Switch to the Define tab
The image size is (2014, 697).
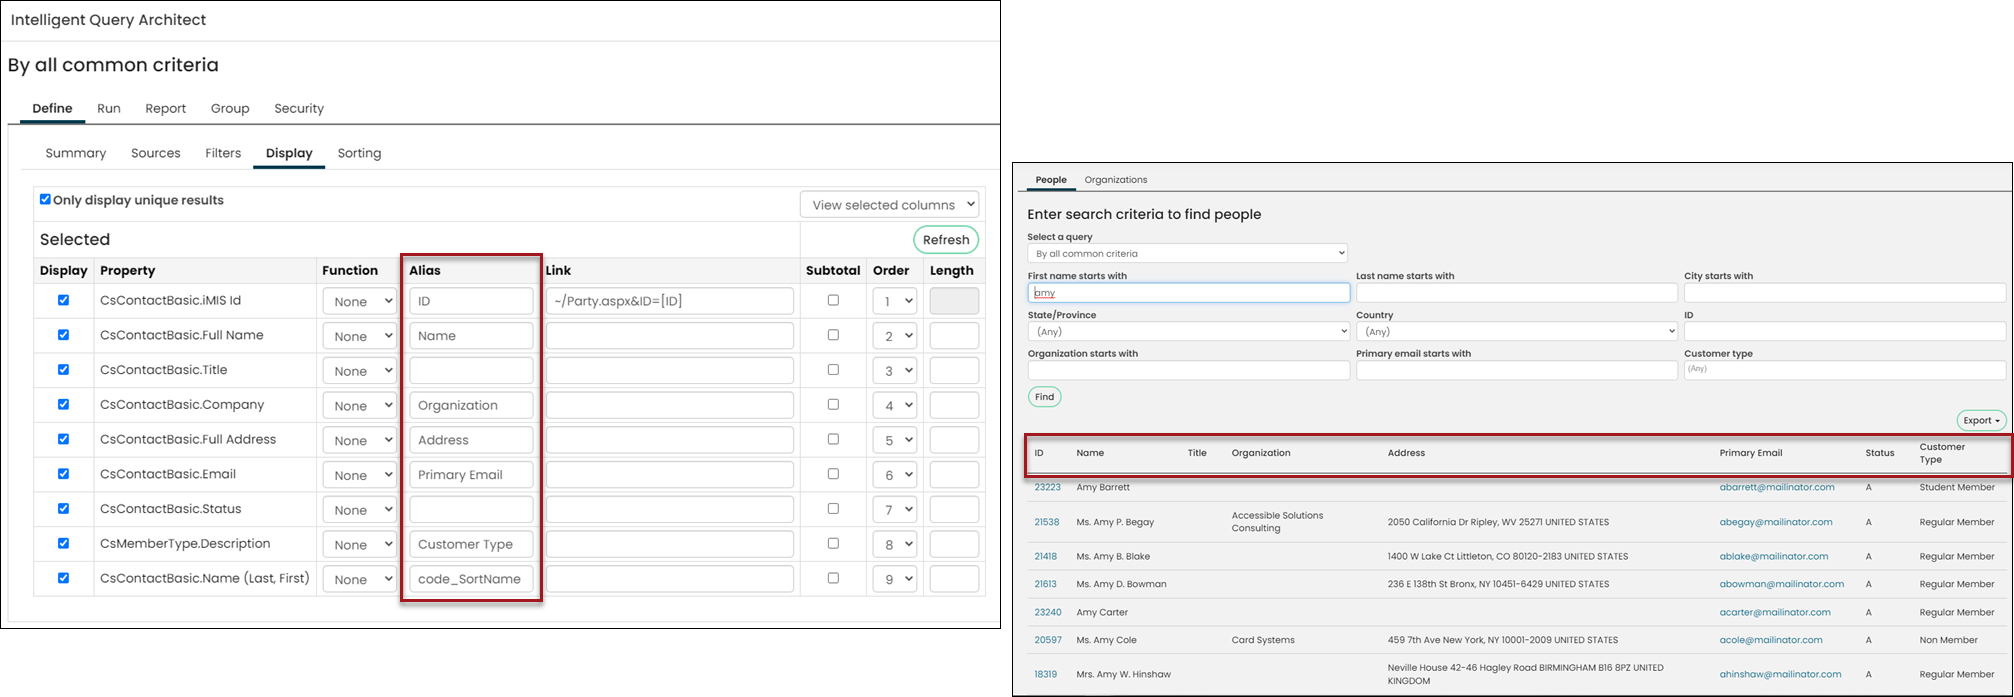(52, 108)
